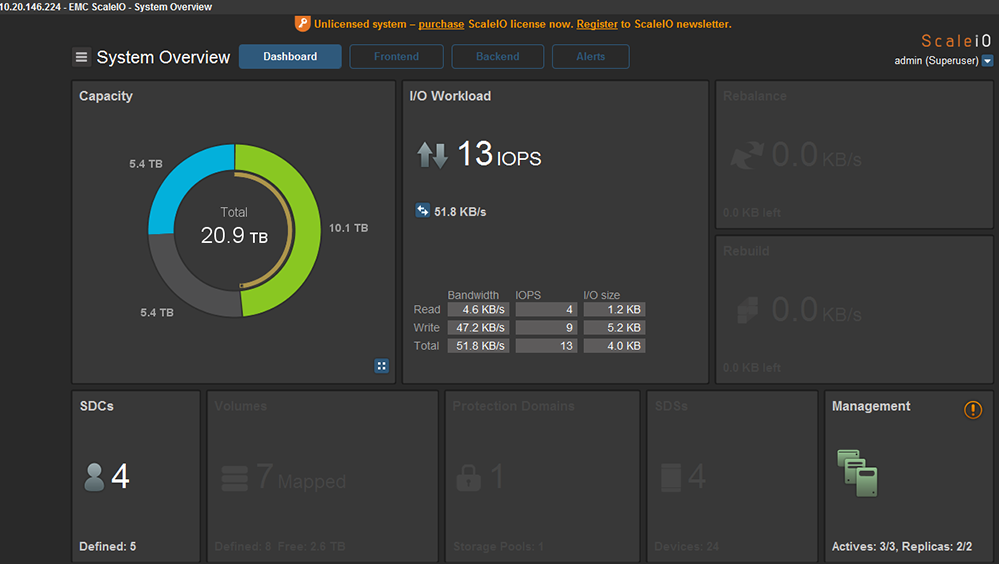Click the Capacity panel title

(x=106, y=96)
